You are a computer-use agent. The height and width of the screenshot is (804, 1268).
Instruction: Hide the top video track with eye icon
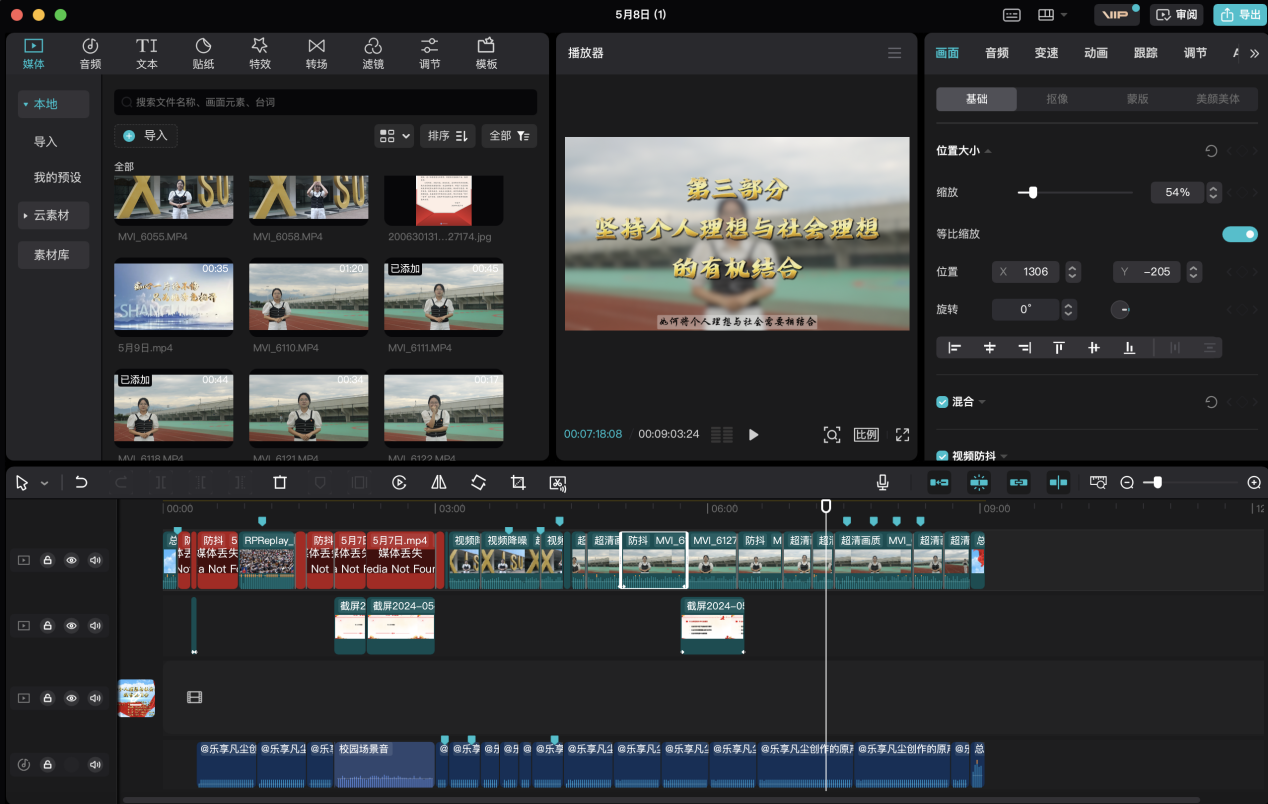coord(71,561)
